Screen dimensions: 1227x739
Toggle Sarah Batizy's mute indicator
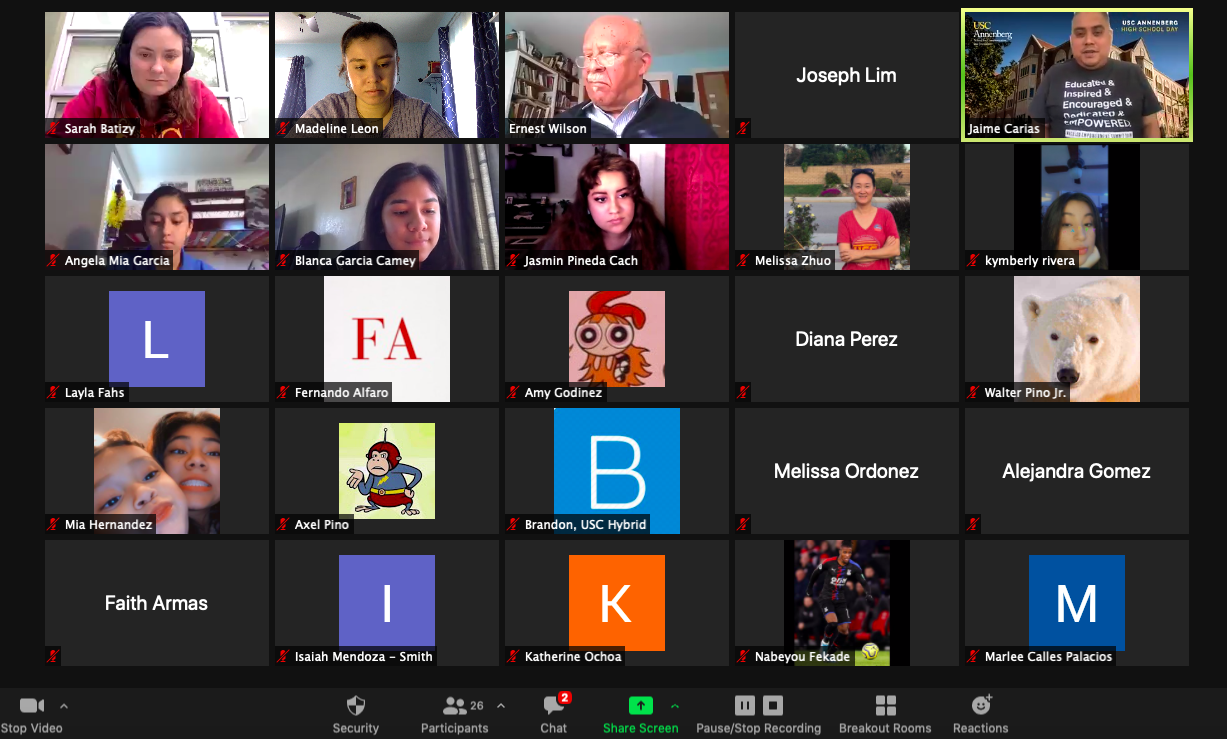tap(51, 128)
